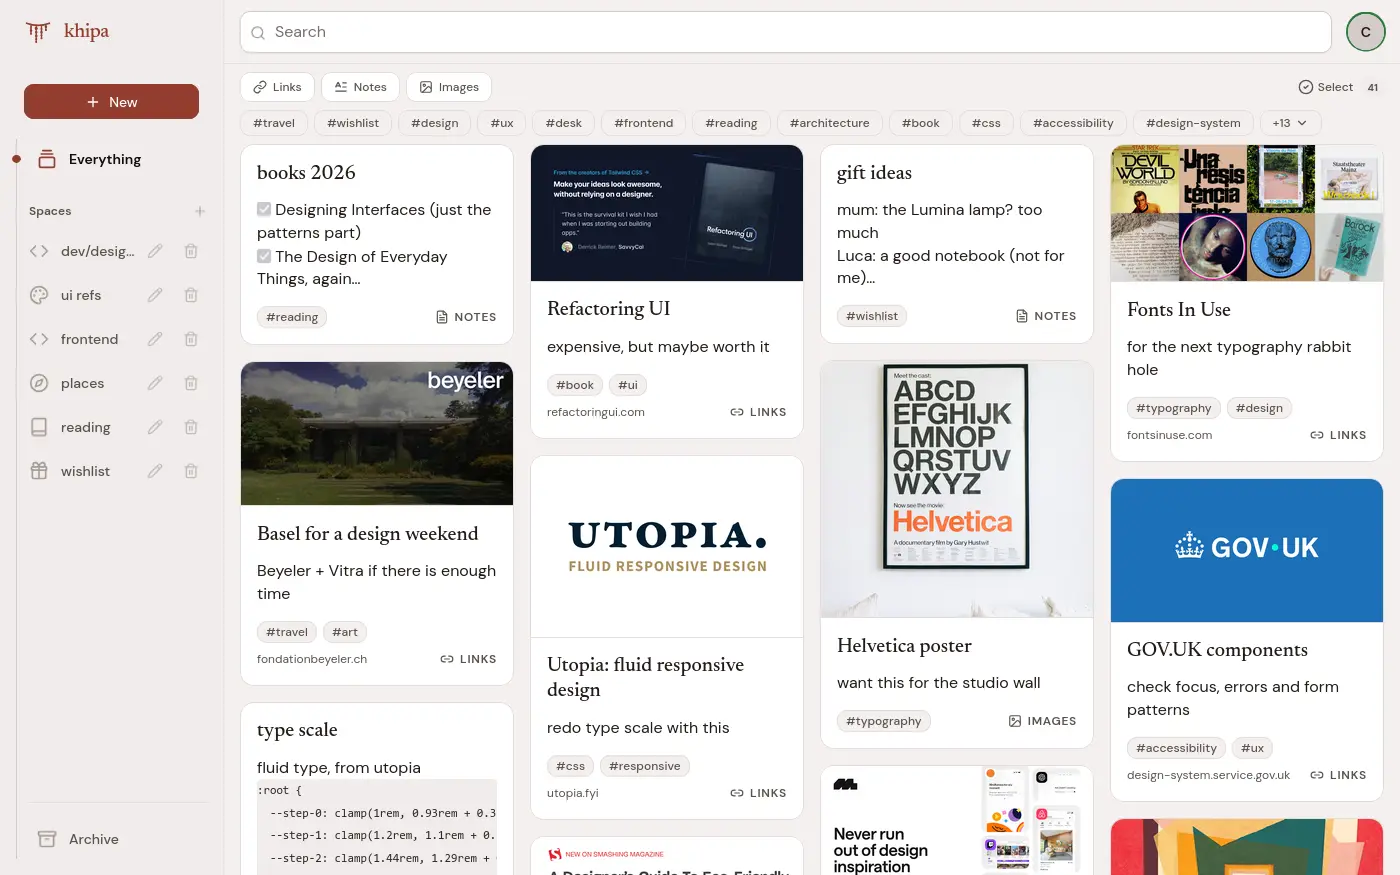1400x875 pixels.
Task: Open refactoringui.com link
Action: (596, 412)
